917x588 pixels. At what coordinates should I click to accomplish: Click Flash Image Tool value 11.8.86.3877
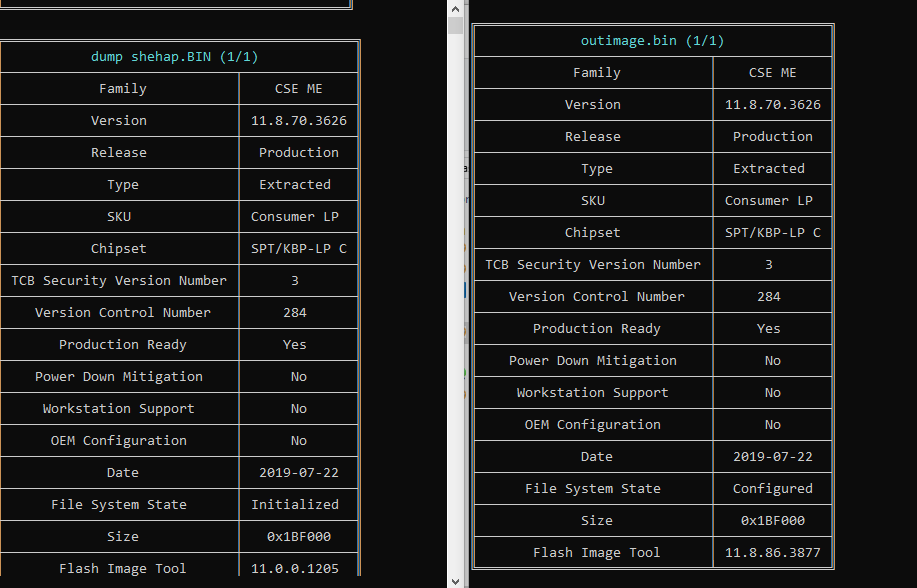point(773,552)
